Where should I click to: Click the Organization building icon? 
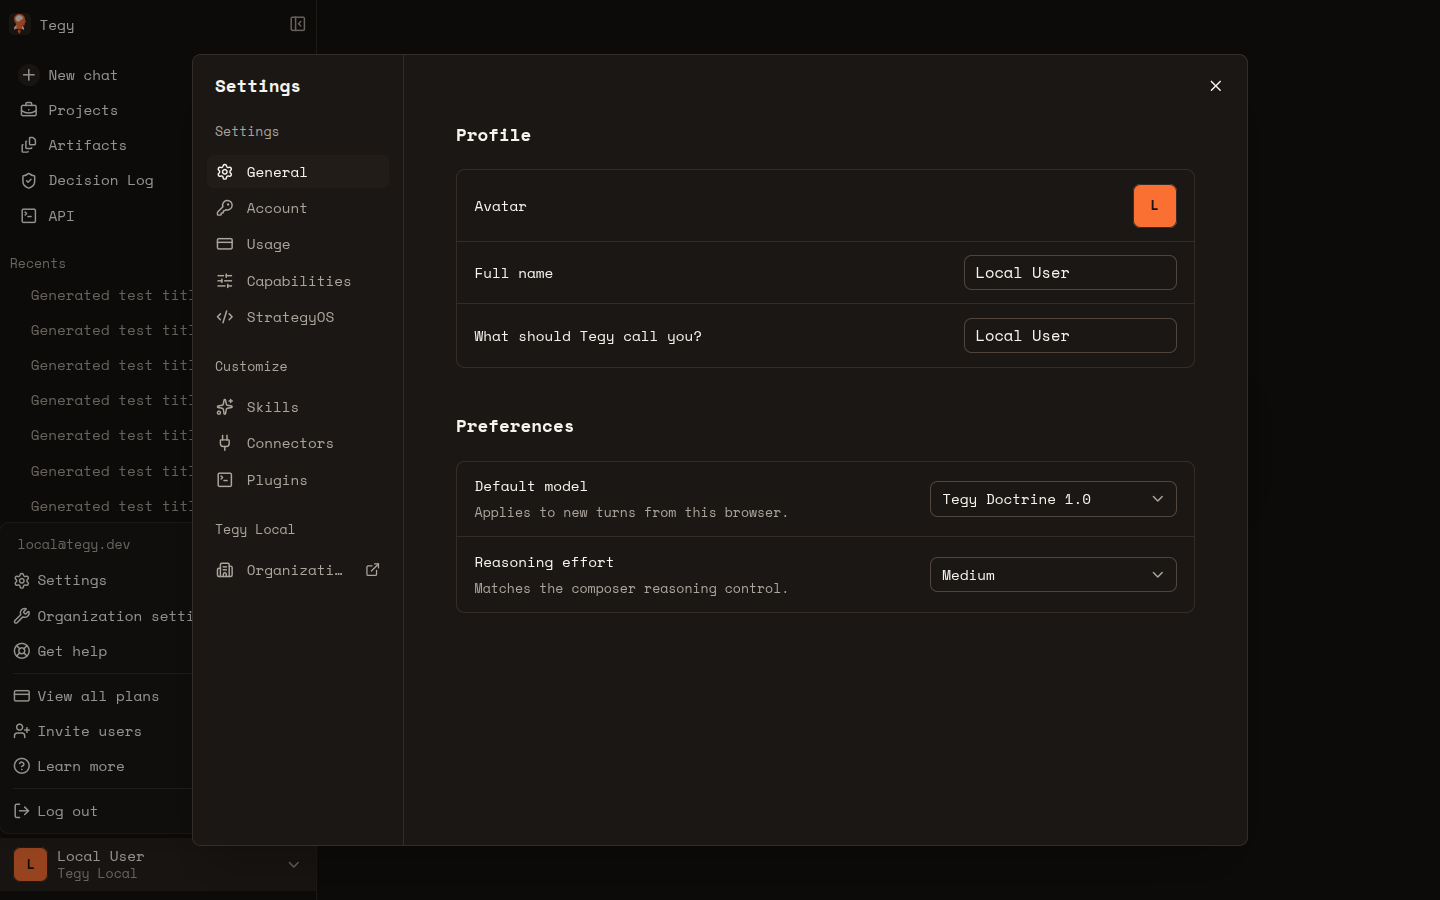pyautogui.click(x=225, y=570)
